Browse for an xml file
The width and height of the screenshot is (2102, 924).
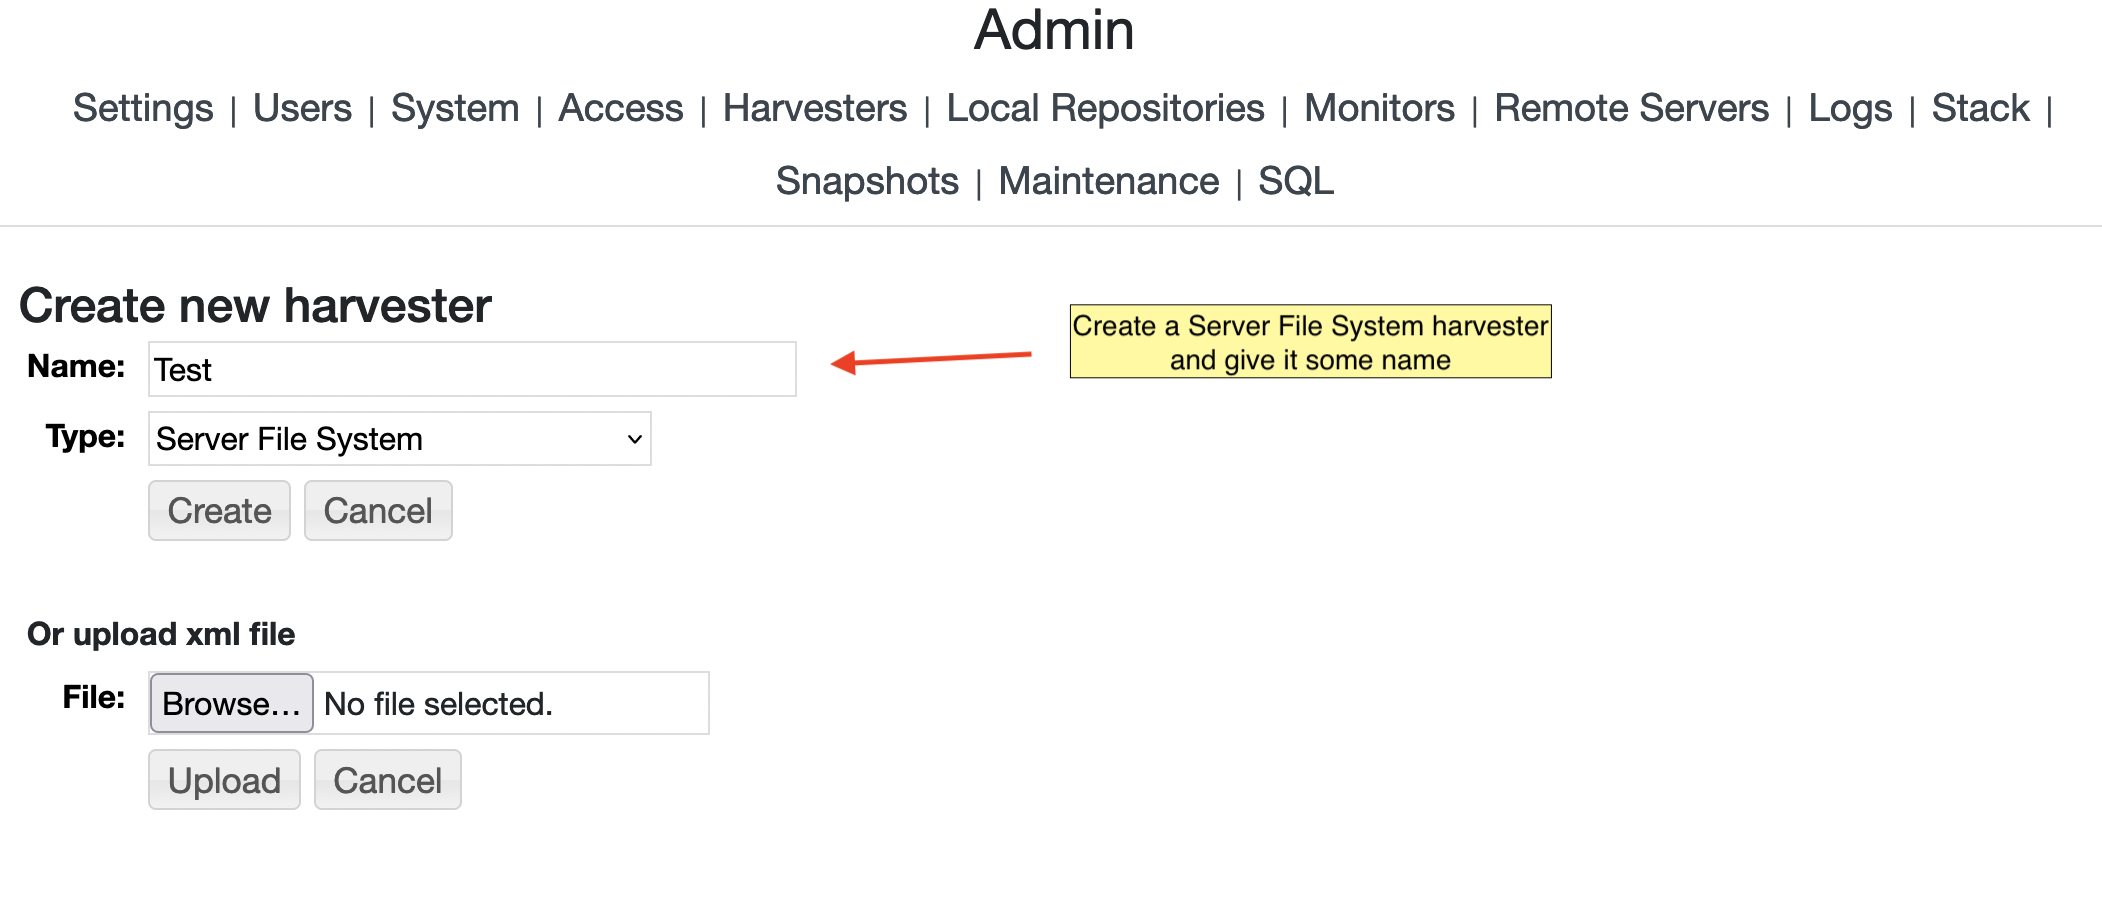tap(231, 704)
